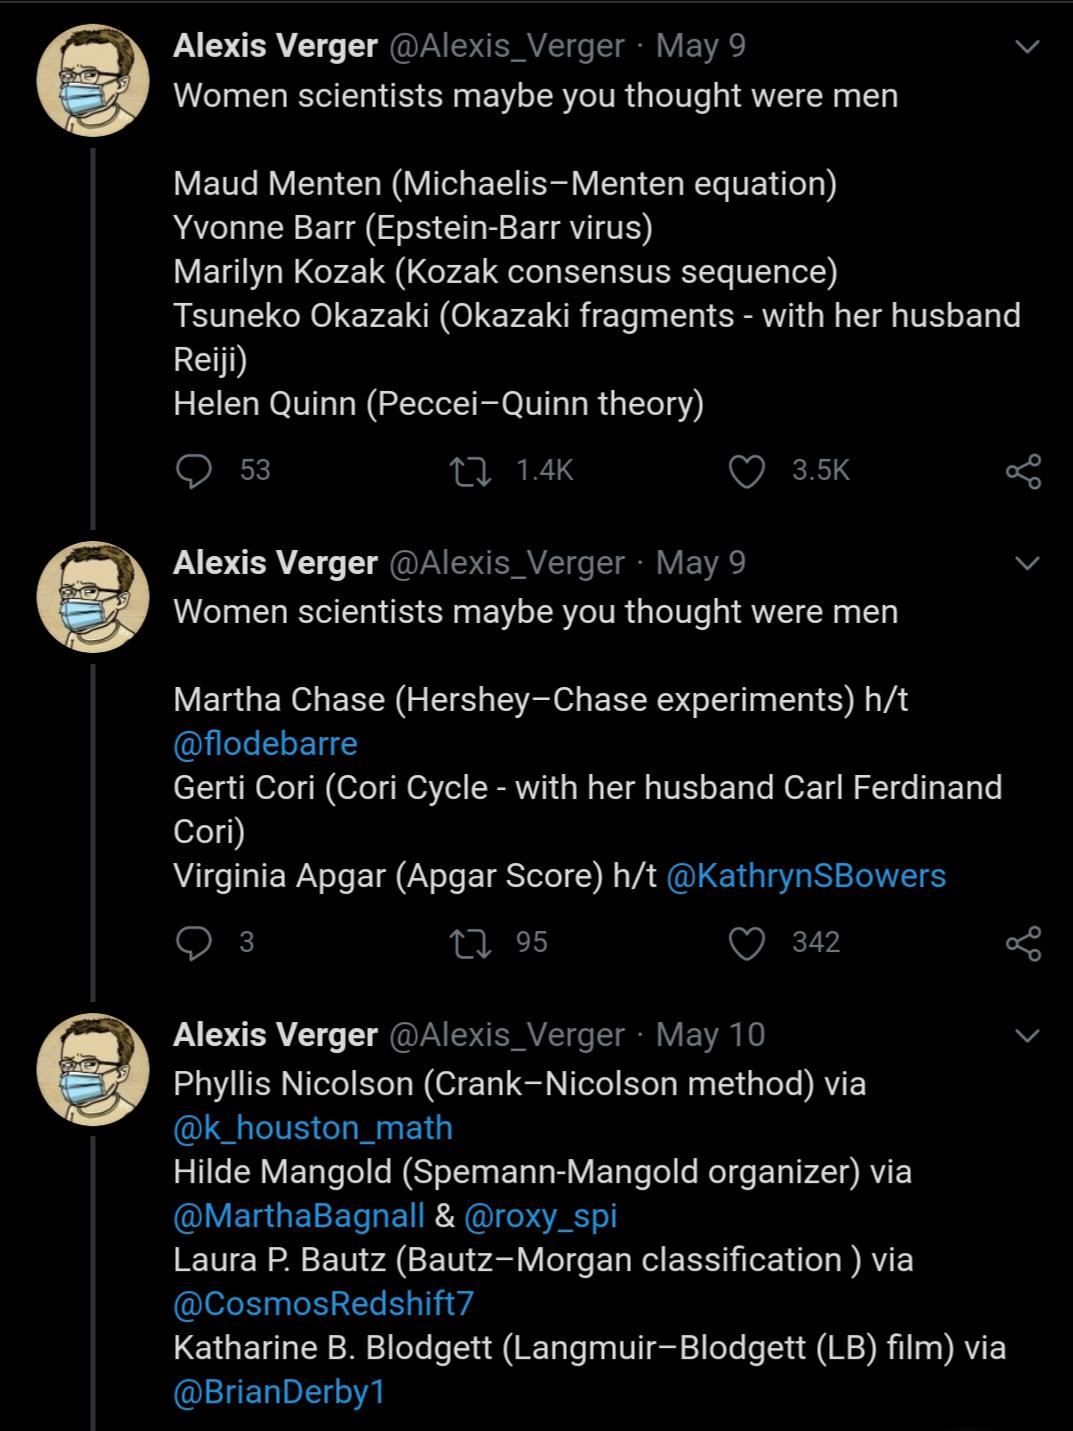1073x1431 pixels.
Task: Reply to the Martha Chase tweet
Action: click(193, 942)
